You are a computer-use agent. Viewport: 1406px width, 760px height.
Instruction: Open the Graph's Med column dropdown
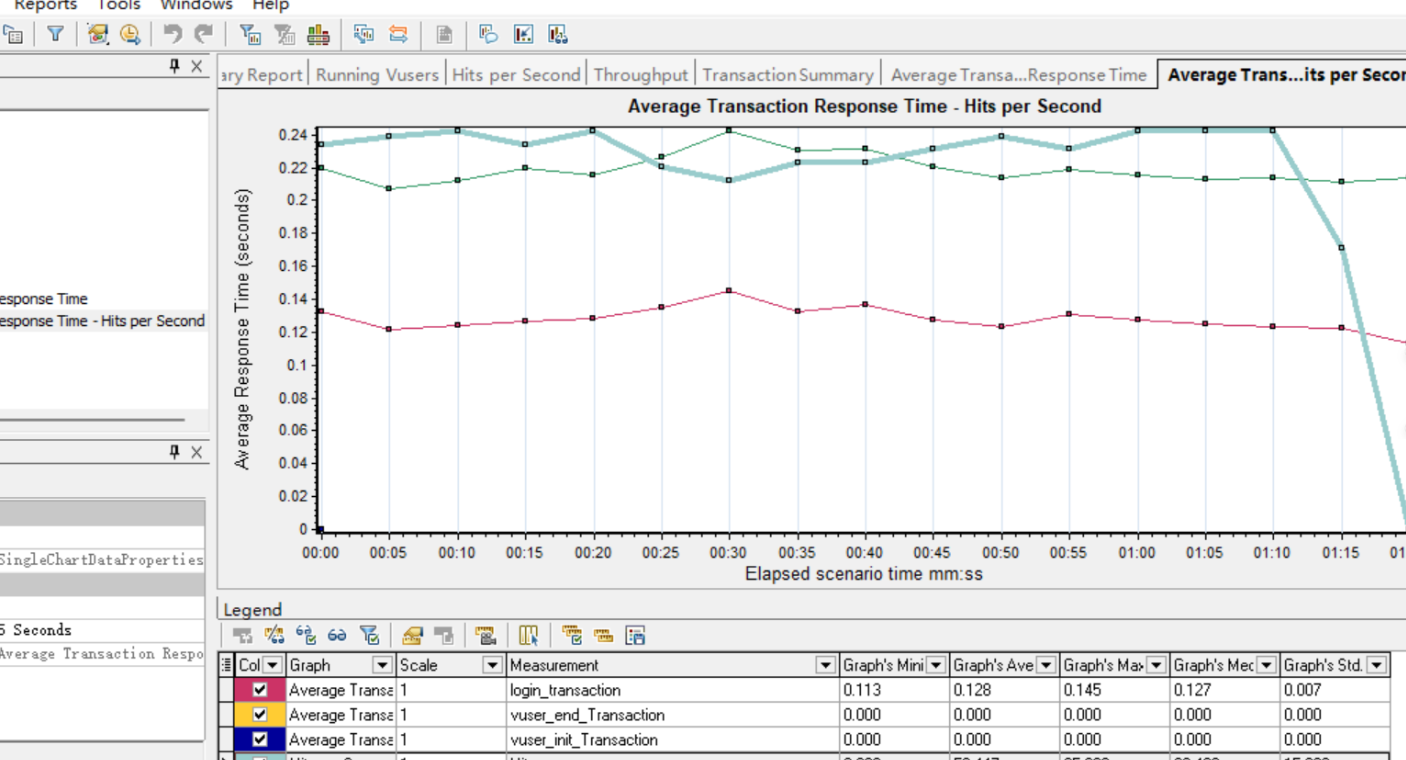click(1266, 665)
